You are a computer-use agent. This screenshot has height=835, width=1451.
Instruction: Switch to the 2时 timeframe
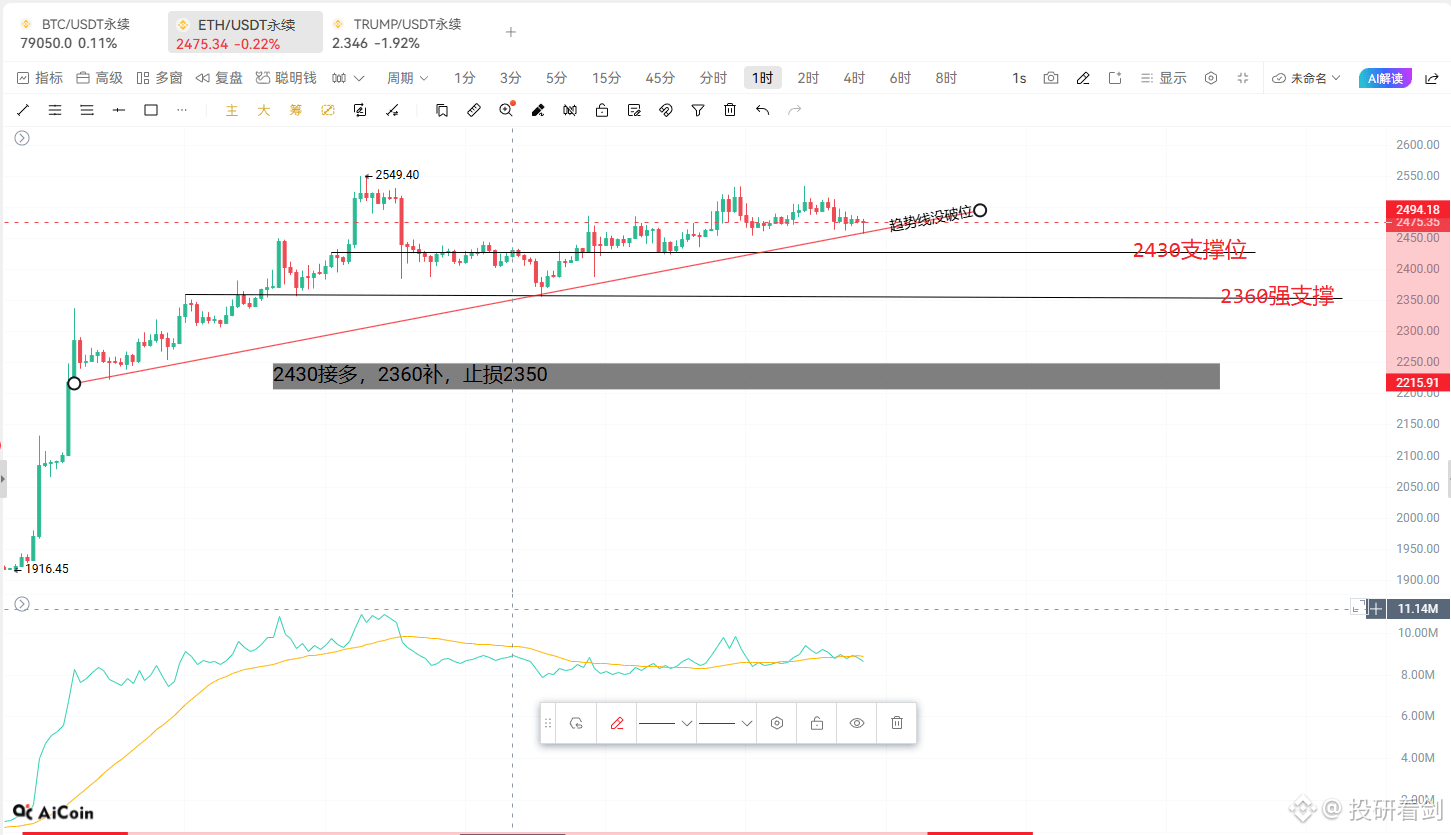pyautogui.click(x=808, y=78)
